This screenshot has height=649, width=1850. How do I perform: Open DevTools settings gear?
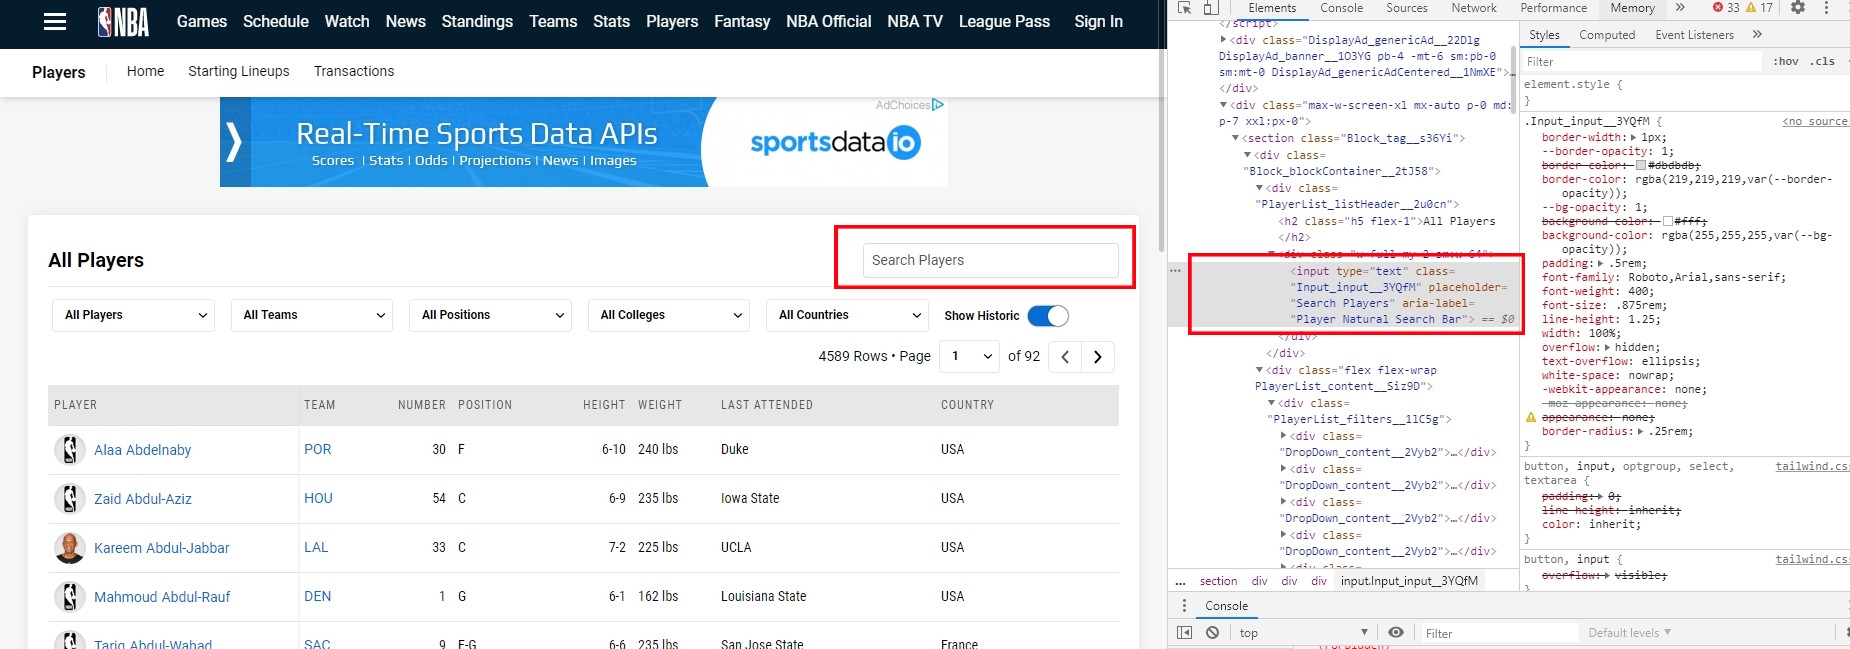[x=1798, y=8]
